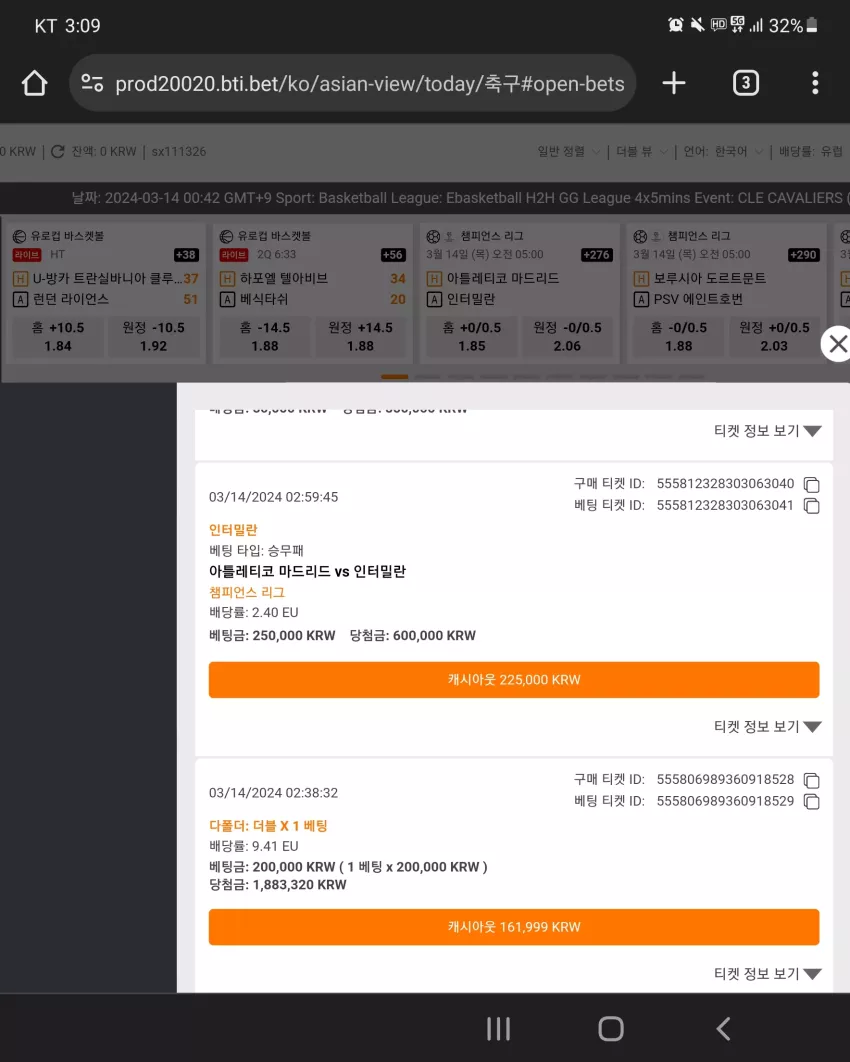The image size is (850, 1062).
Task: Click 아틀레티코 마드리드 vs 인터밀란 match title
Action: [307, 571]
